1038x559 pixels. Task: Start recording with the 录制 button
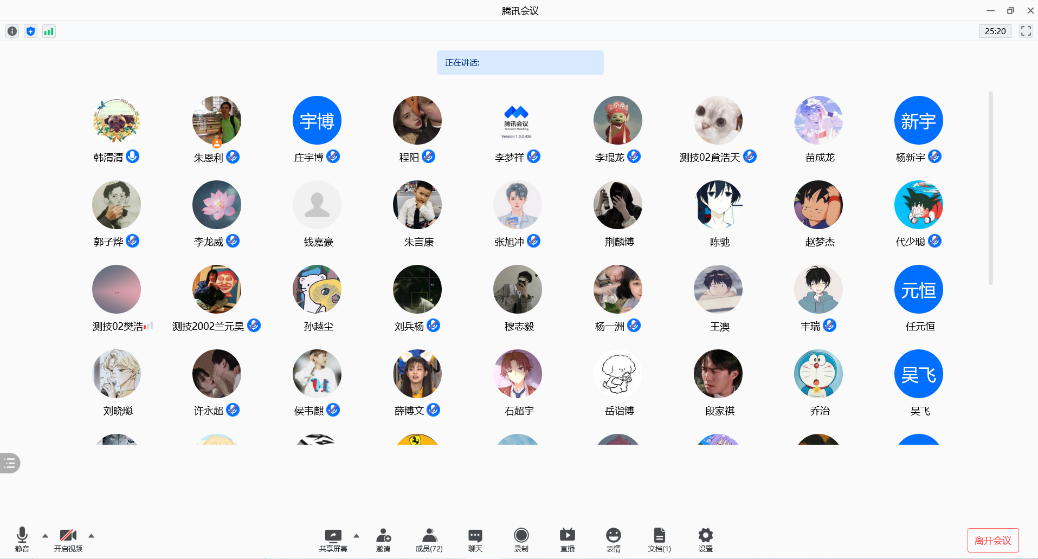(521, 540)
